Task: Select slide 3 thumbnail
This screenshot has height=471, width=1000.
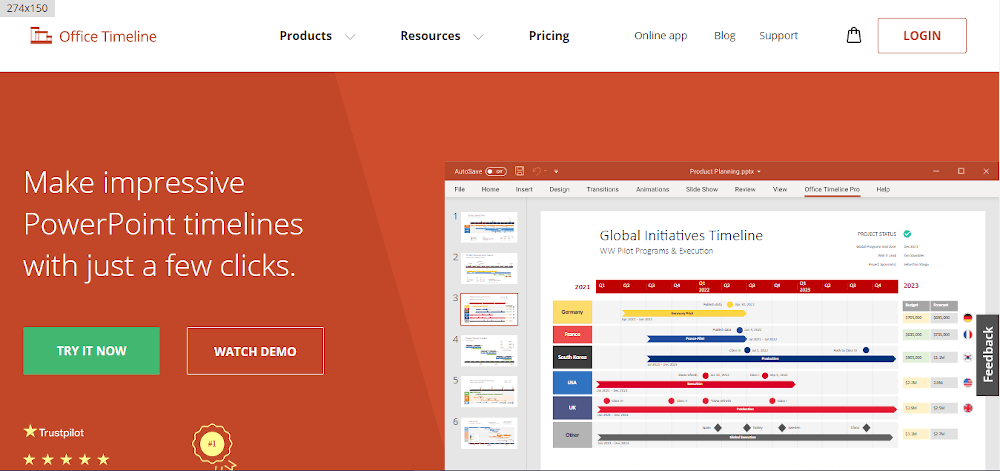Action: click(x=489, y=310)
